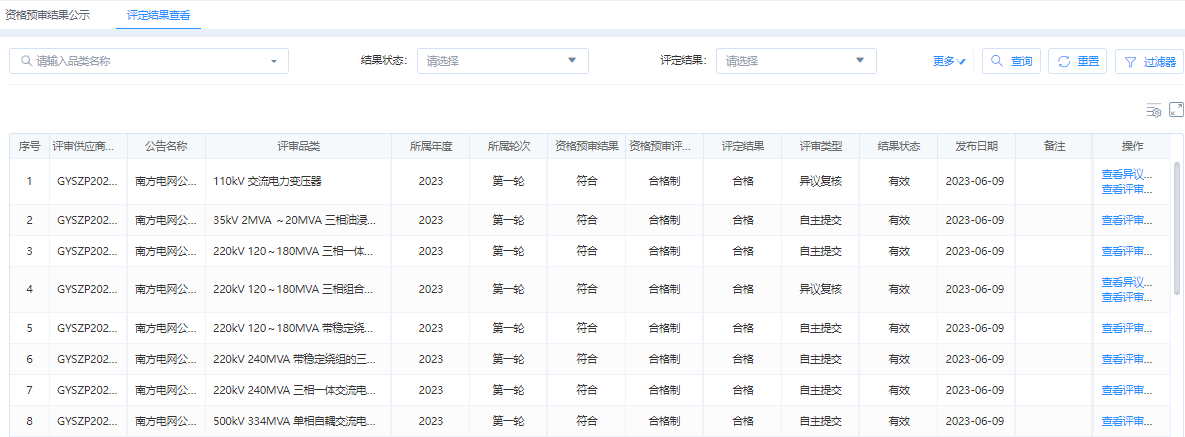This screenshot has height=437, width=1185.
Task: Select the 评定结果查看 tab
Action: 158,15
